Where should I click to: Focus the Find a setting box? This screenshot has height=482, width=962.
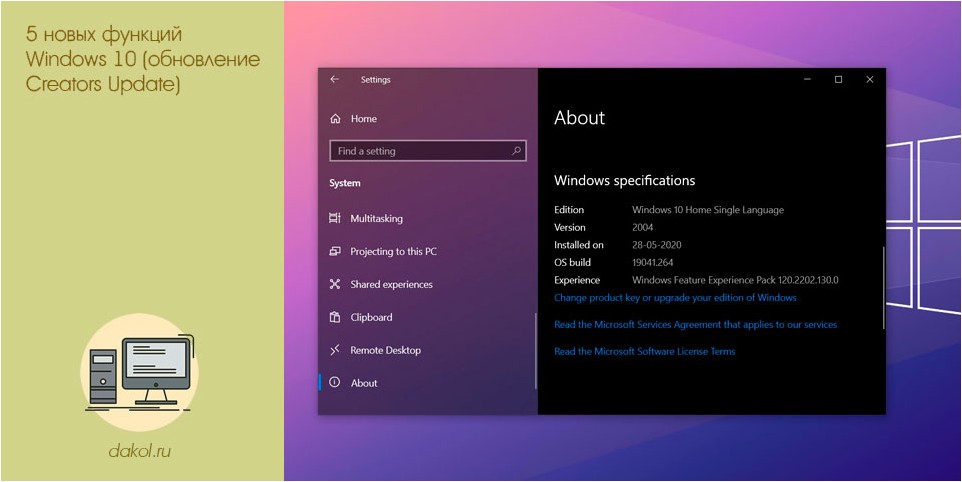(428, 151)
